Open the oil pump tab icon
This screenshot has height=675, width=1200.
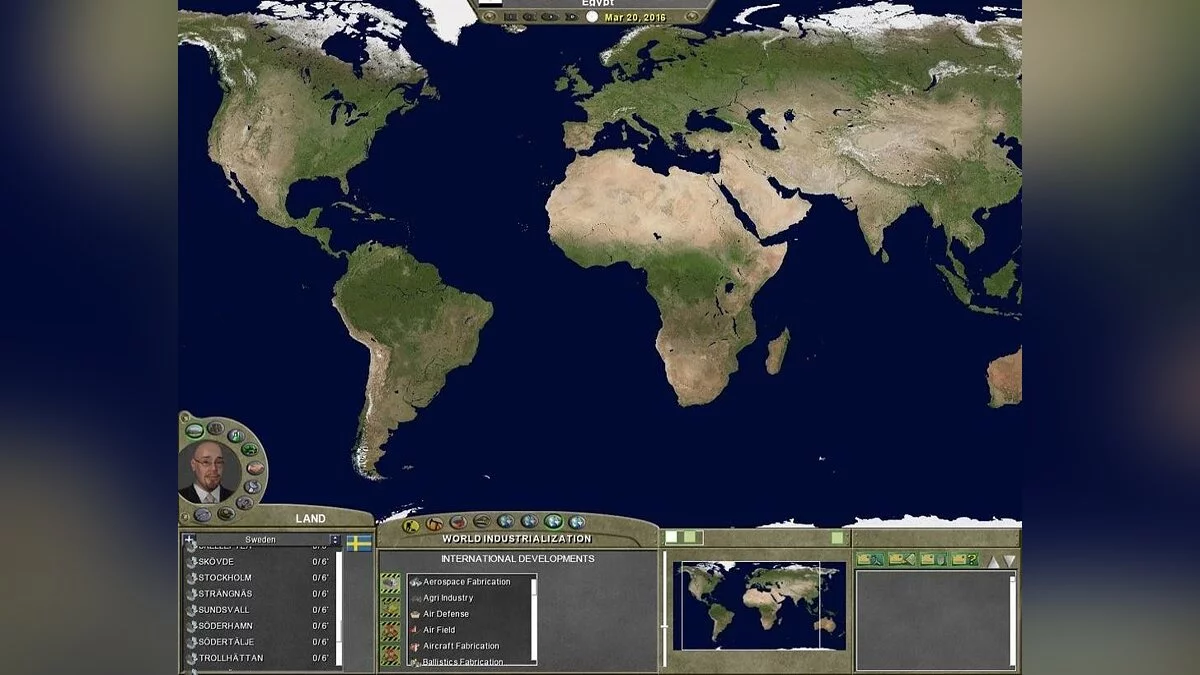[434, 523]
